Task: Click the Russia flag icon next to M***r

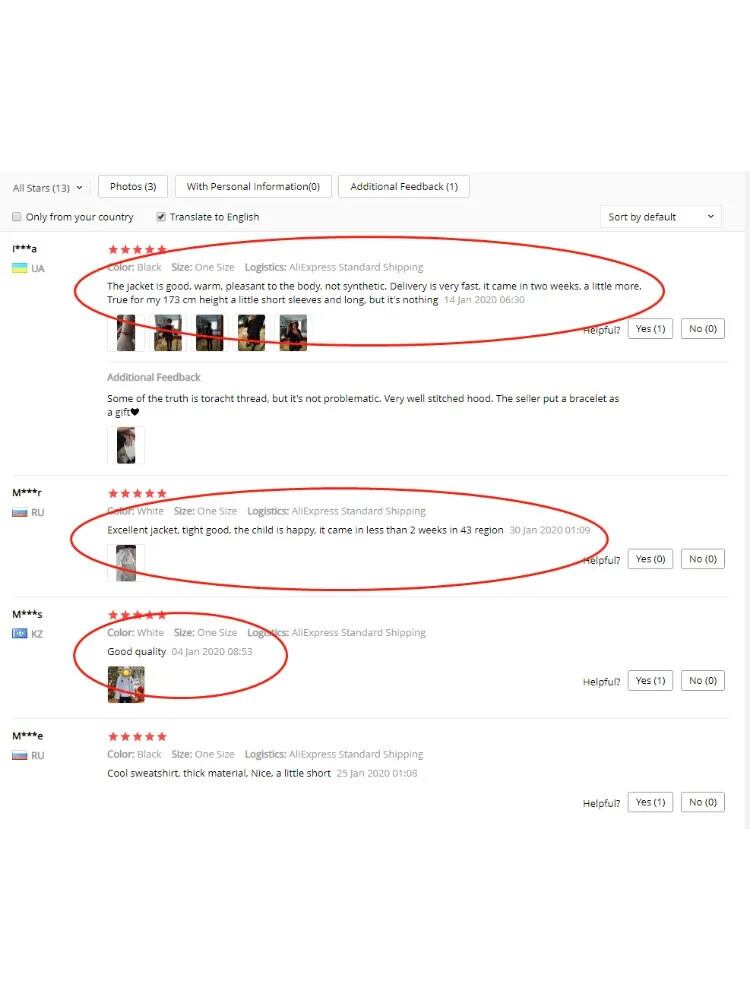Action: click(20, 512)
